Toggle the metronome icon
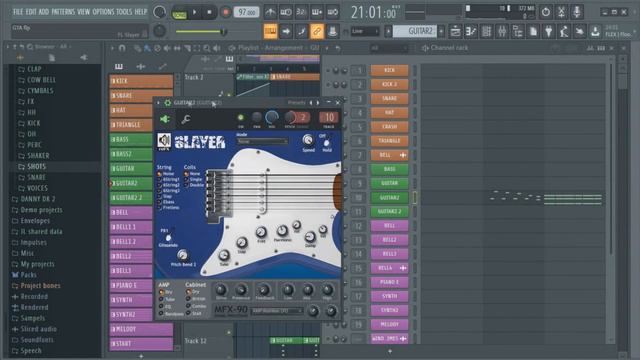Image resolution: width=640 pixels, height=360 pixels. click(x=270, y=12)
